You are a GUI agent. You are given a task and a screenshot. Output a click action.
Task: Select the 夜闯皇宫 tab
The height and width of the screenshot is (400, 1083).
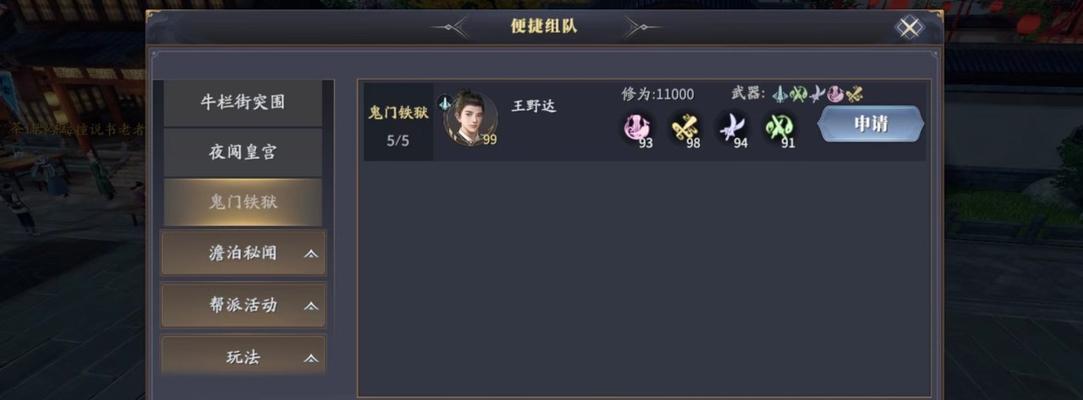point(243,153)
